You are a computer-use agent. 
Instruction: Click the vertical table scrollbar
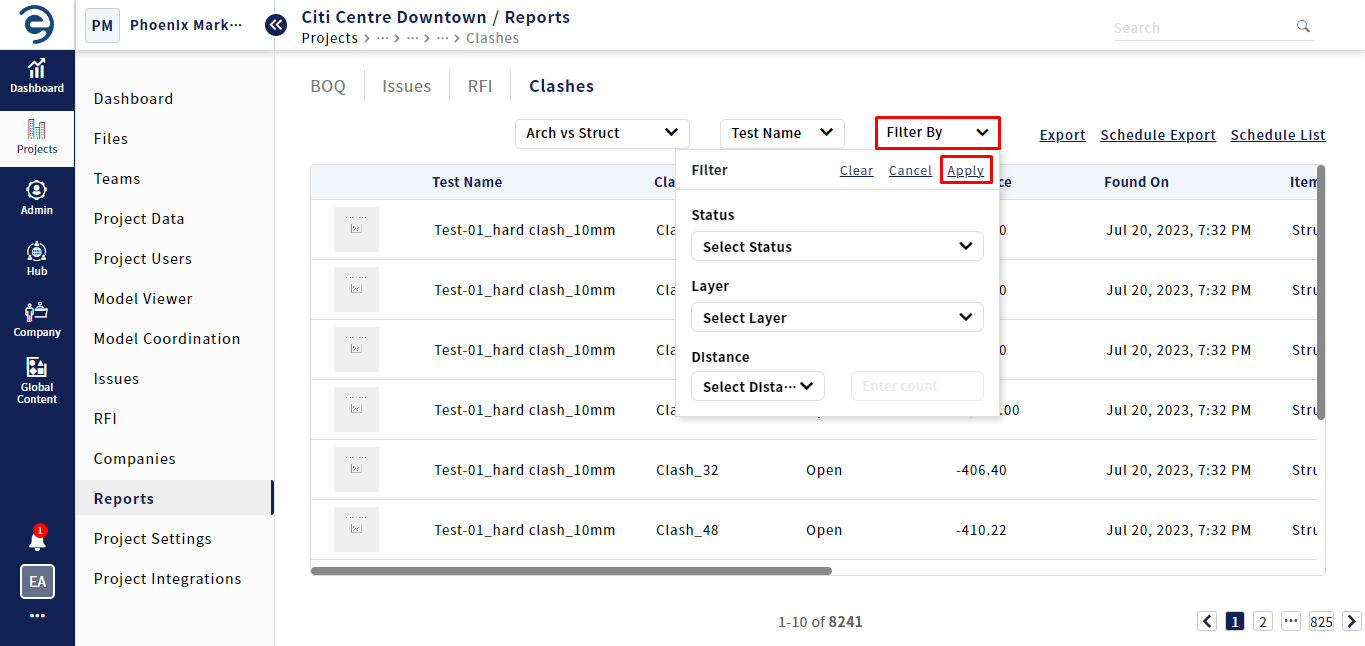tap(1321, 293)
